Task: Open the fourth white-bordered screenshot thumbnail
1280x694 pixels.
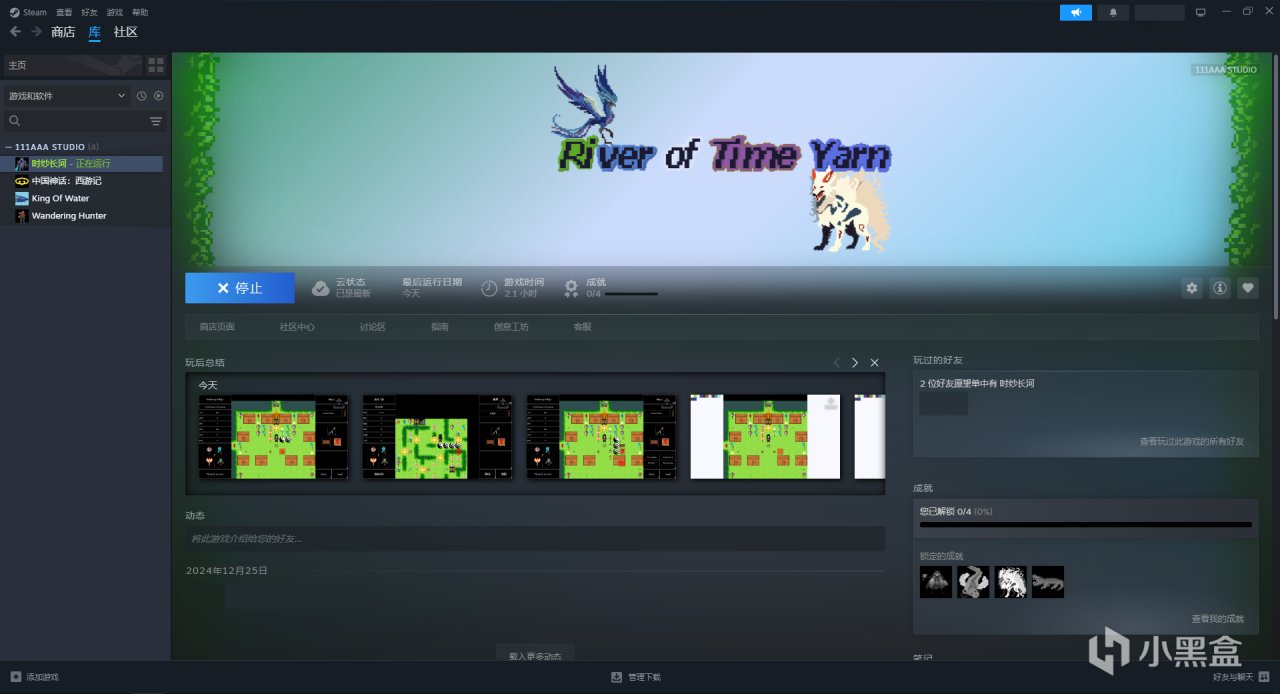Action: click(x=765, y=437)
